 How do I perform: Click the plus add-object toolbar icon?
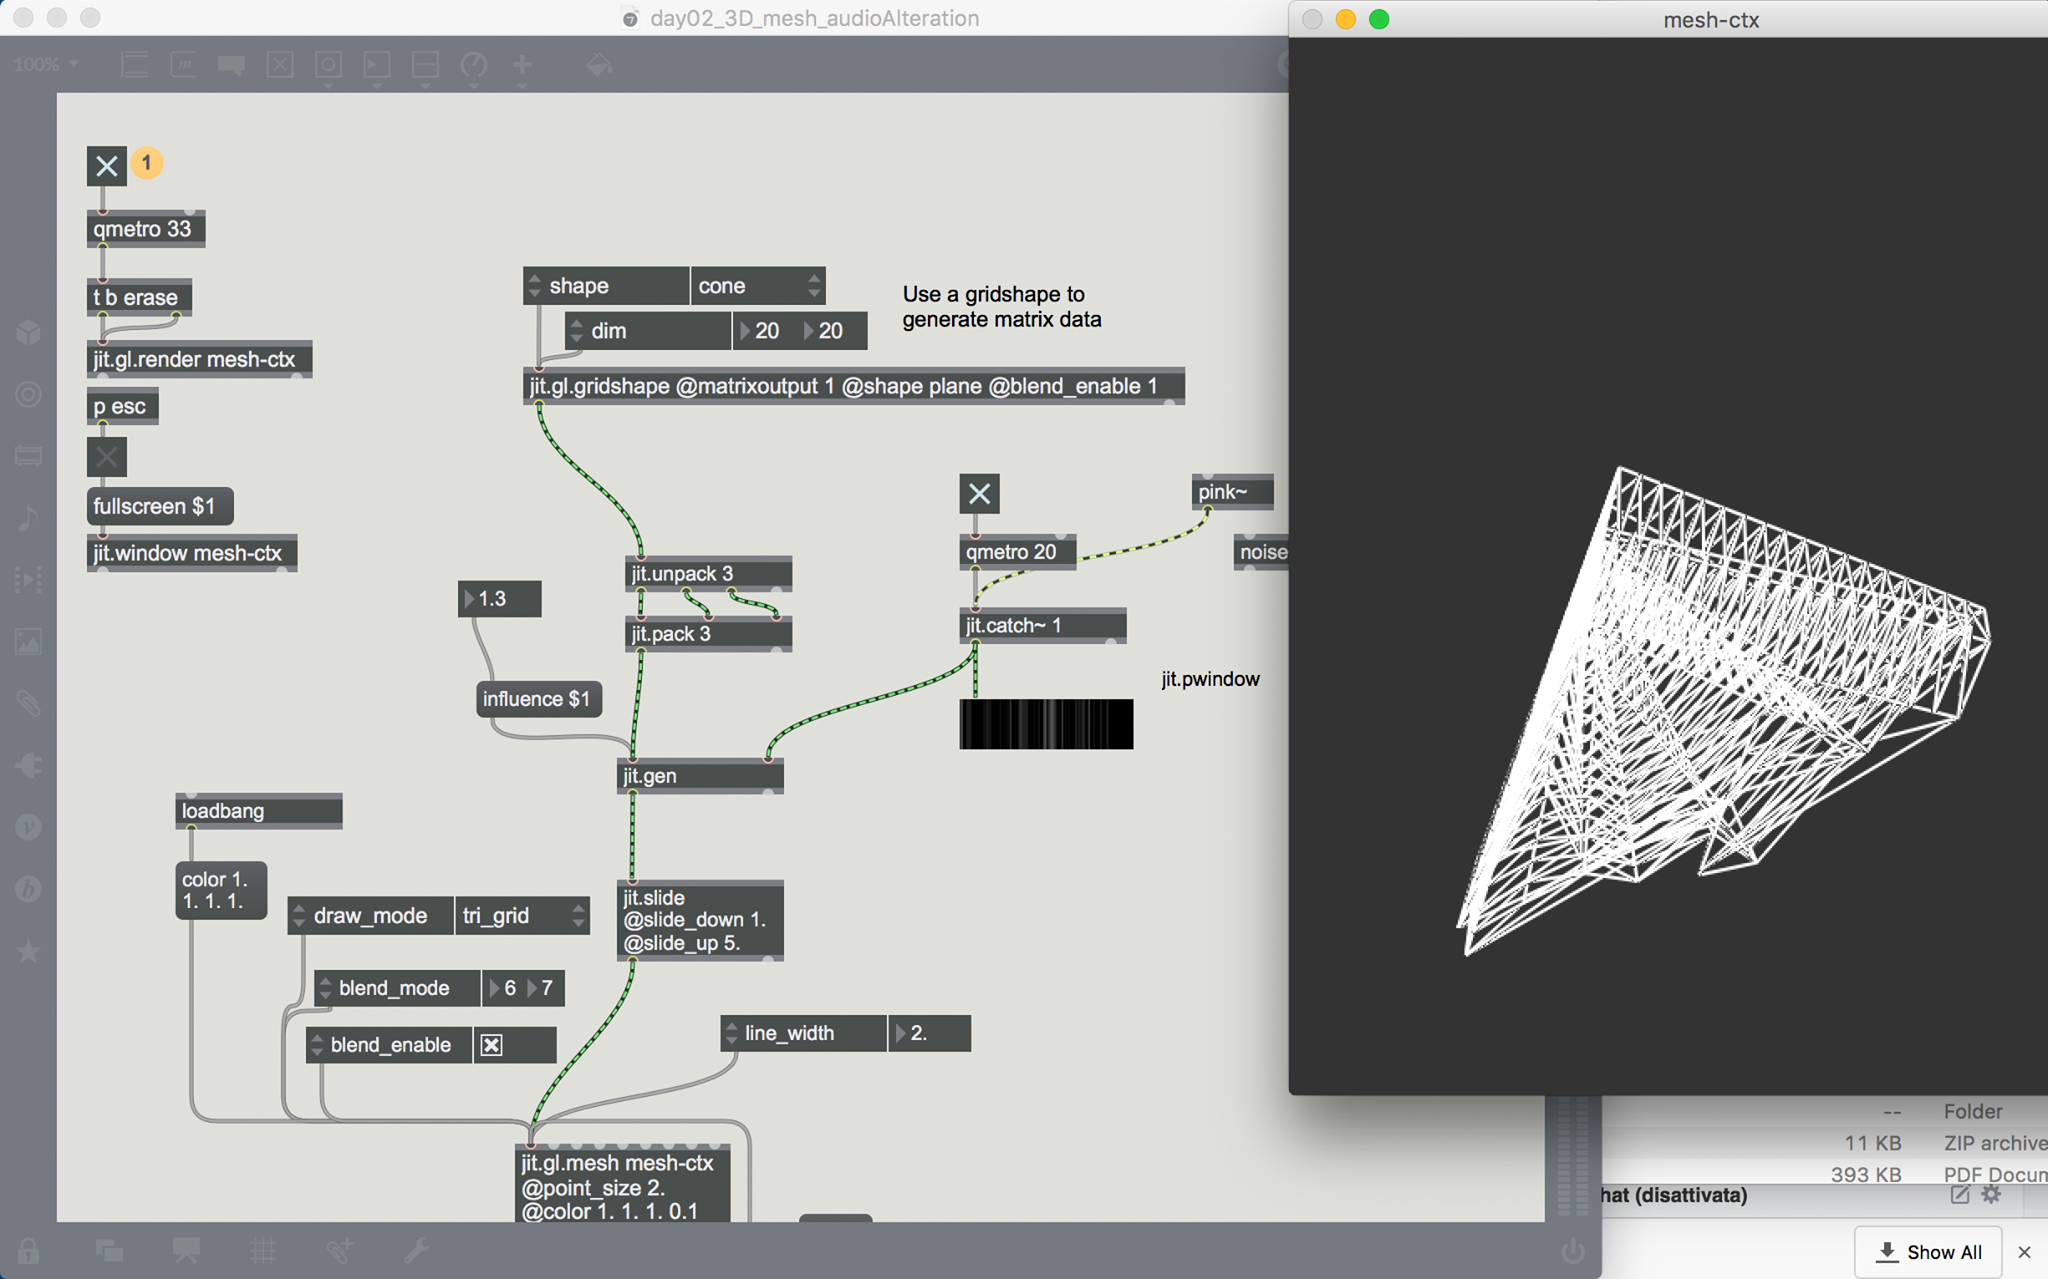tap(522, 65)
